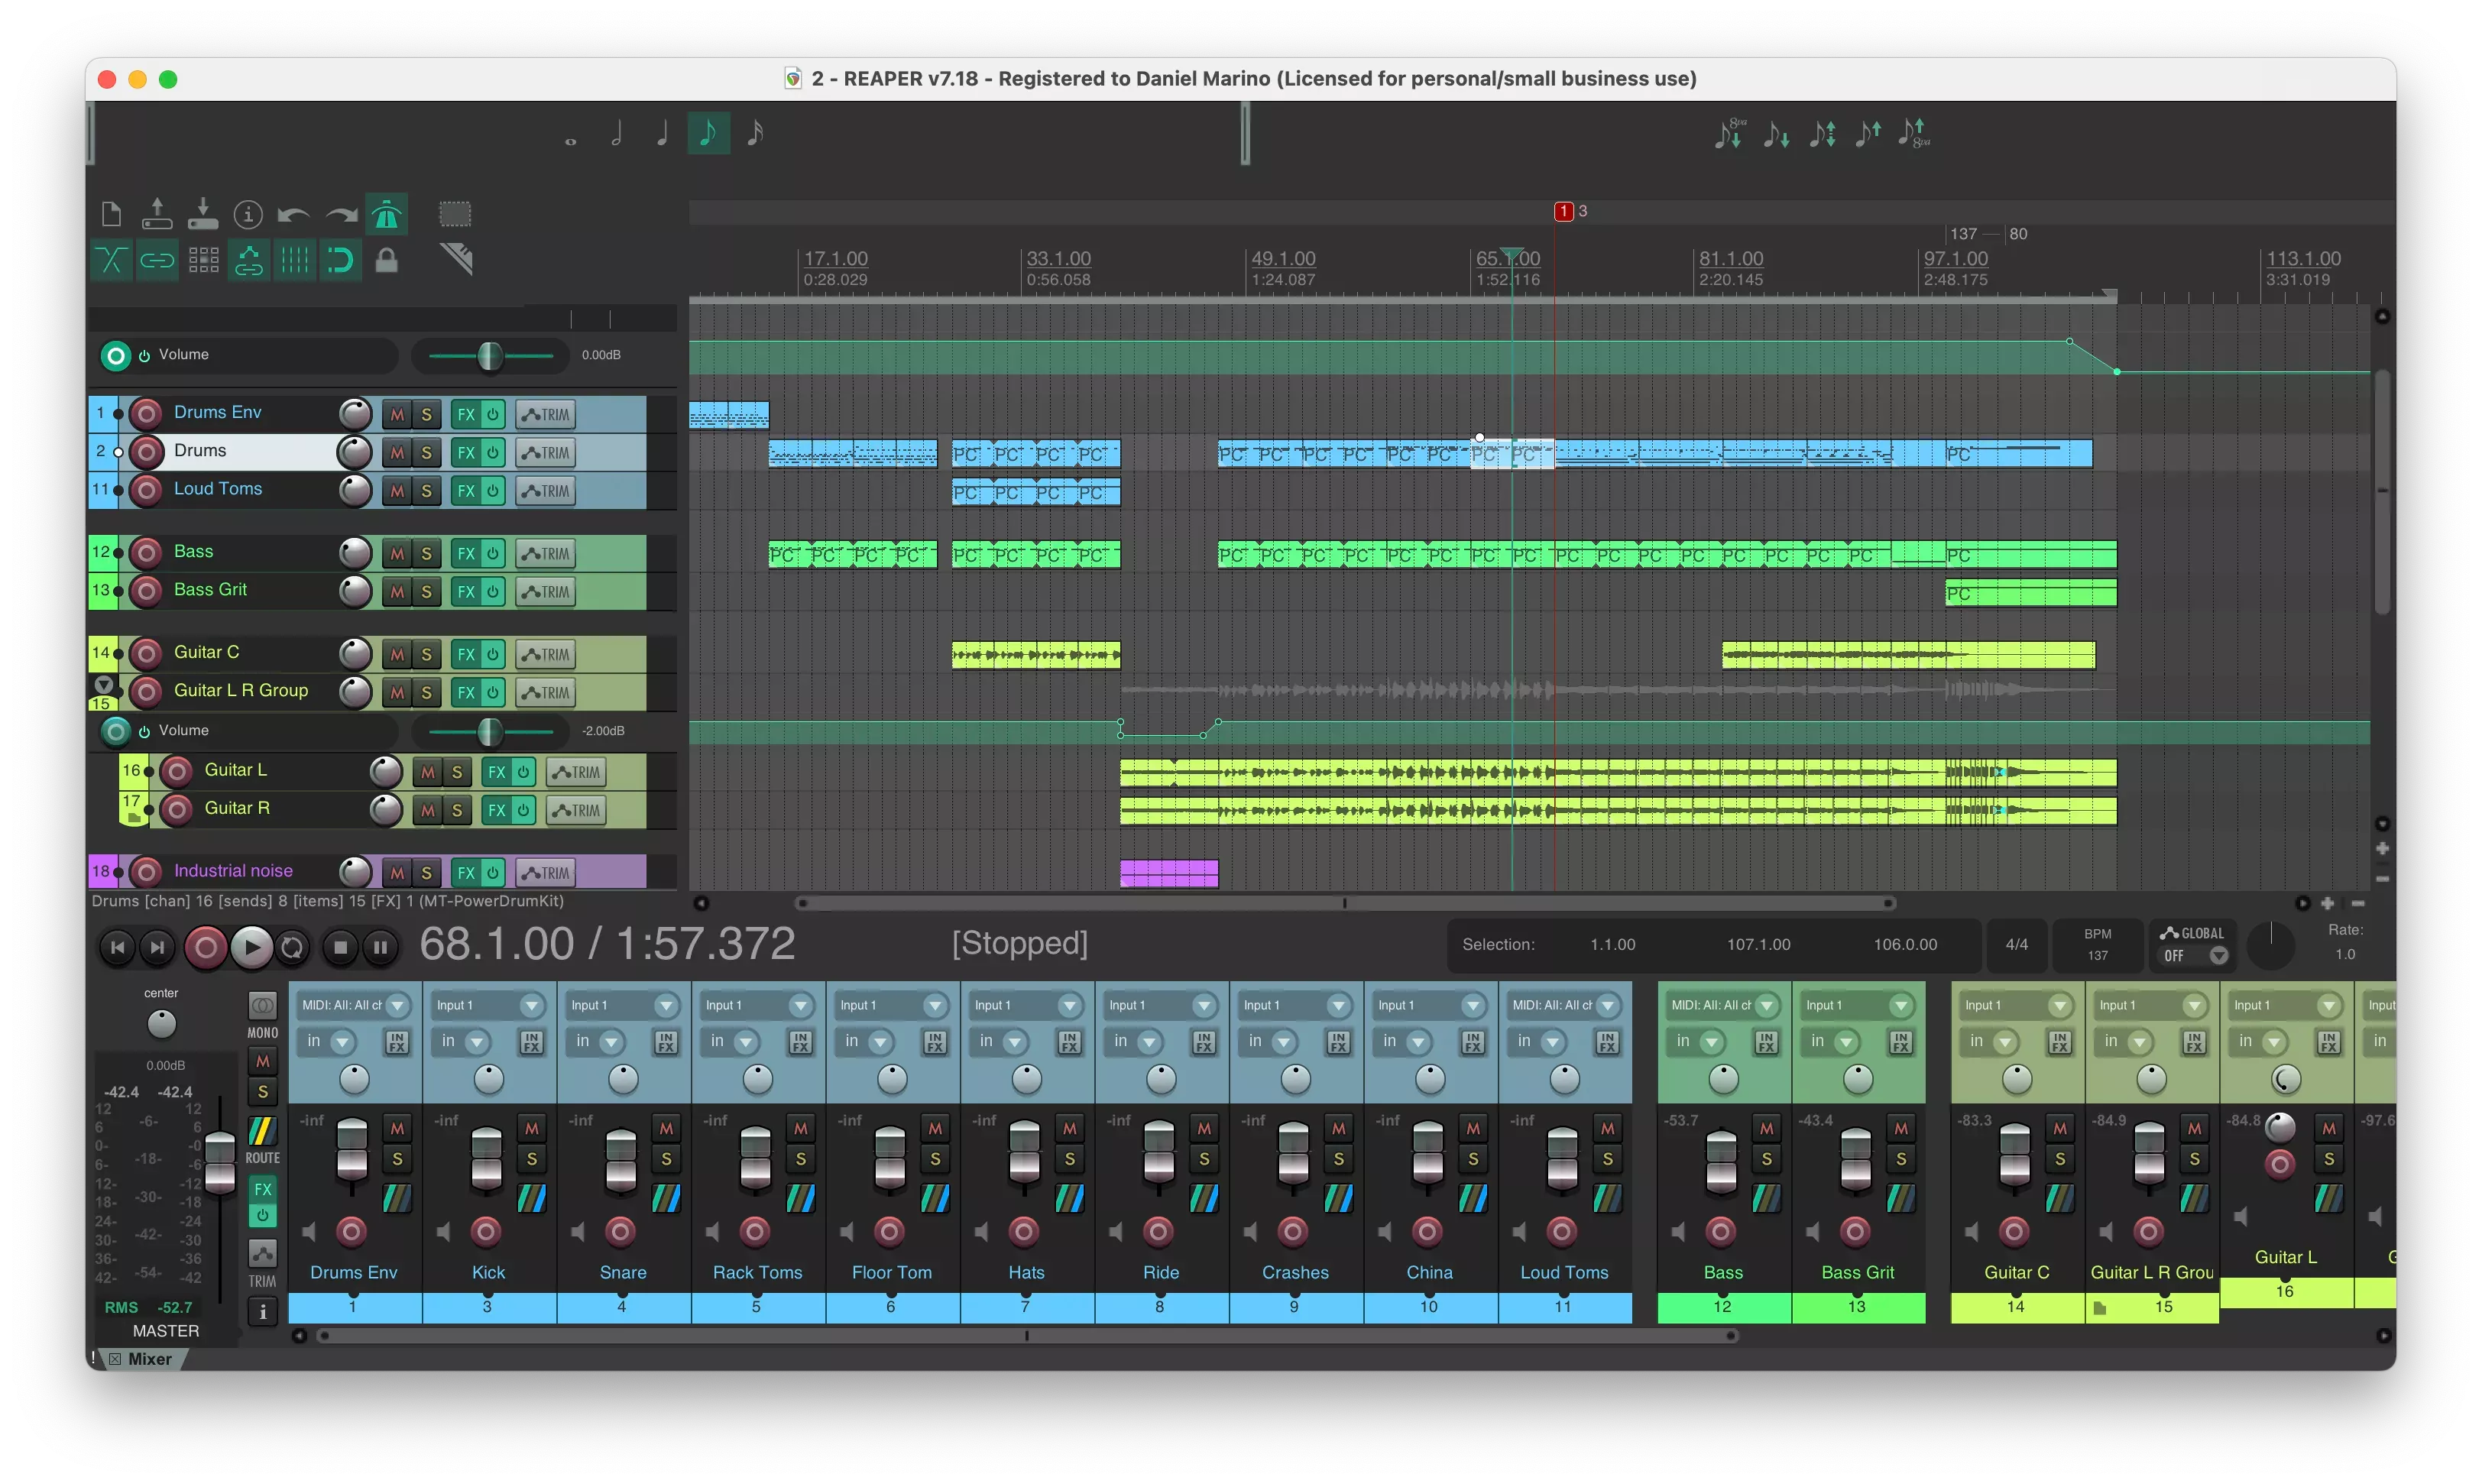Select the sixteenth note length icon
2482x1484 pixels.
(755, 133)
